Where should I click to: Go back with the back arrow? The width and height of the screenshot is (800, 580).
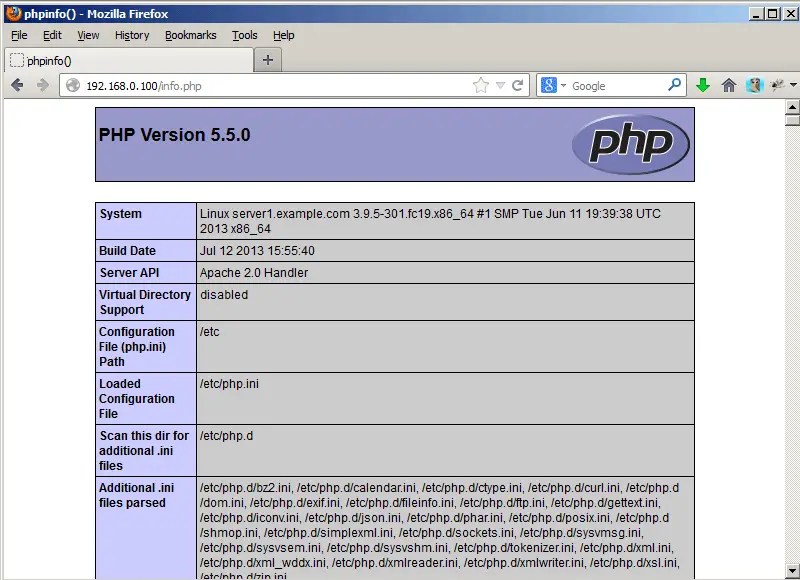pyautogui.click(x=17, y=85)
